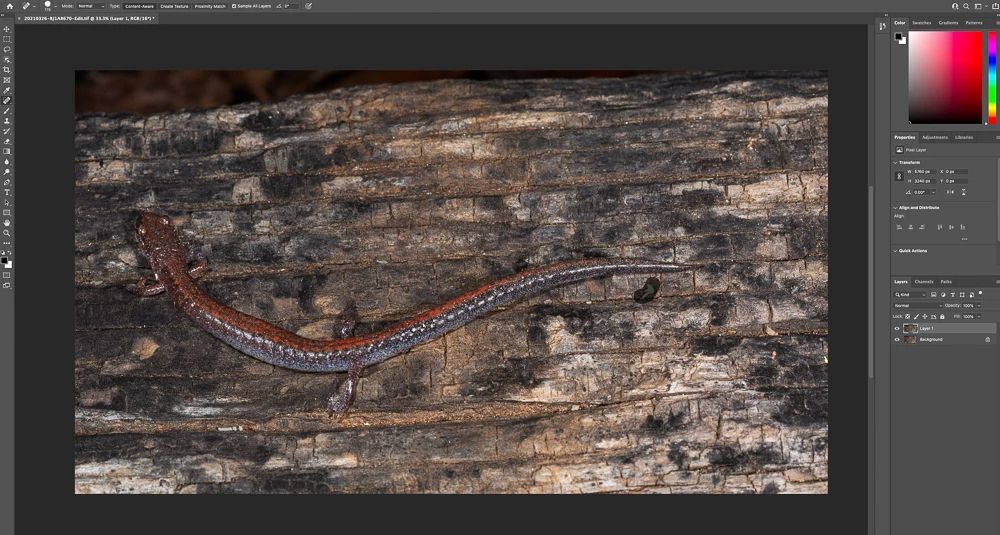Select the Path Selection tool
This screenshot has height=535, width=1000.
click(7, 203)
